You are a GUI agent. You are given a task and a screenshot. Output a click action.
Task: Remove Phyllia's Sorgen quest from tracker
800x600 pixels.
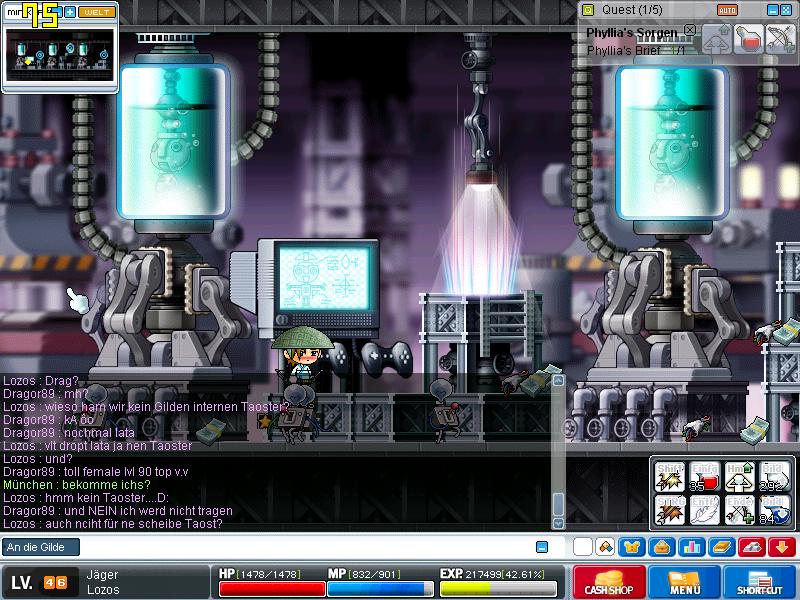[x=690, y=31]
